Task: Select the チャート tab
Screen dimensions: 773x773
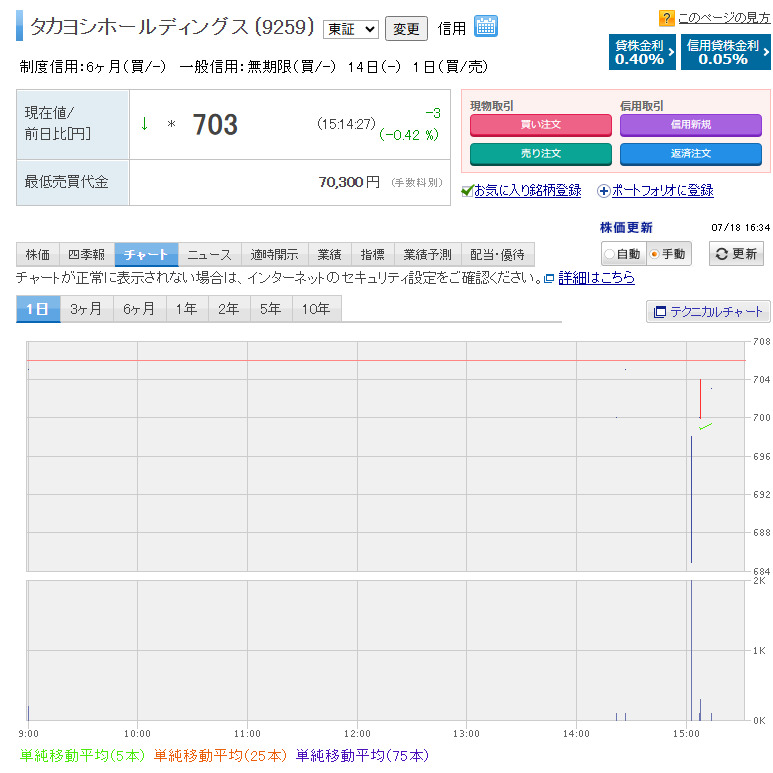Action: pos(146,254)
